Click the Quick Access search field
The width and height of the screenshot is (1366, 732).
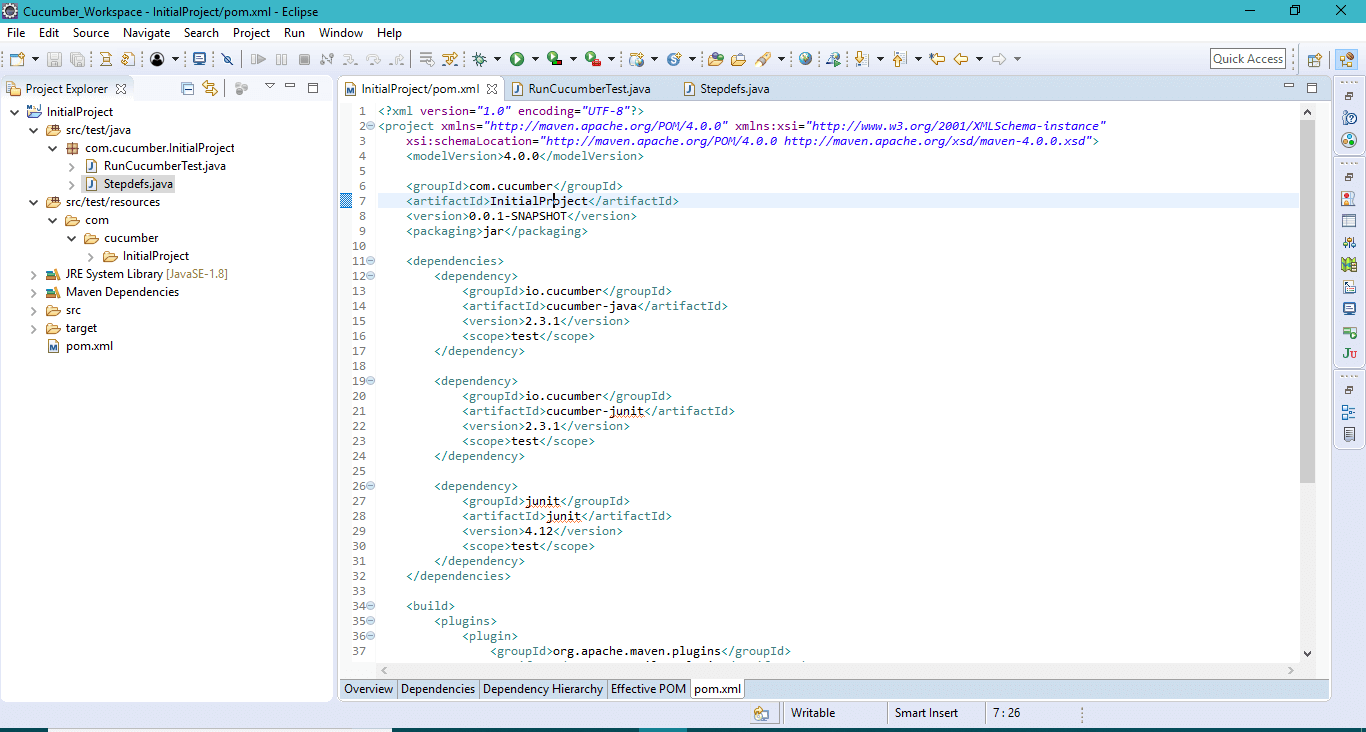tap(1248, 59)
